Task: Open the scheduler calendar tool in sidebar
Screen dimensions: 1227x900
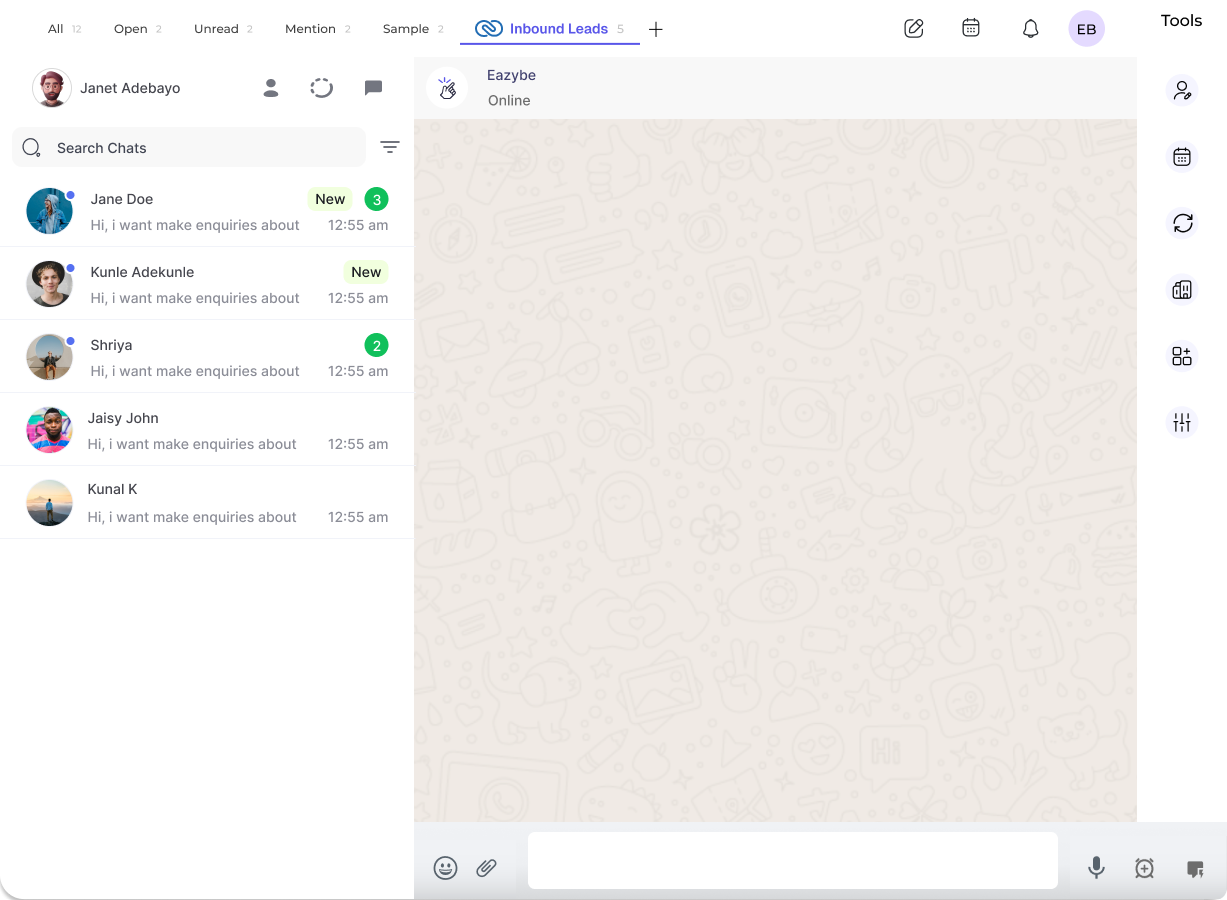Action: click(x=1182, y=157)
